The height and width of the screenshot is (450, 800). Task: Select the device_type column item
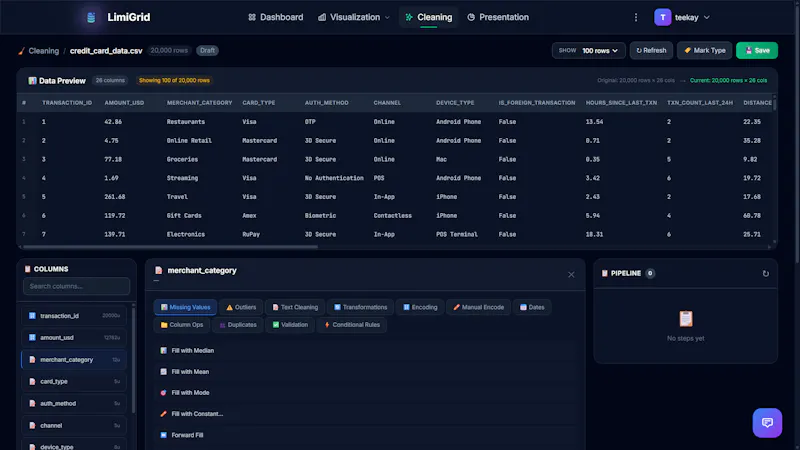point(74,445)
